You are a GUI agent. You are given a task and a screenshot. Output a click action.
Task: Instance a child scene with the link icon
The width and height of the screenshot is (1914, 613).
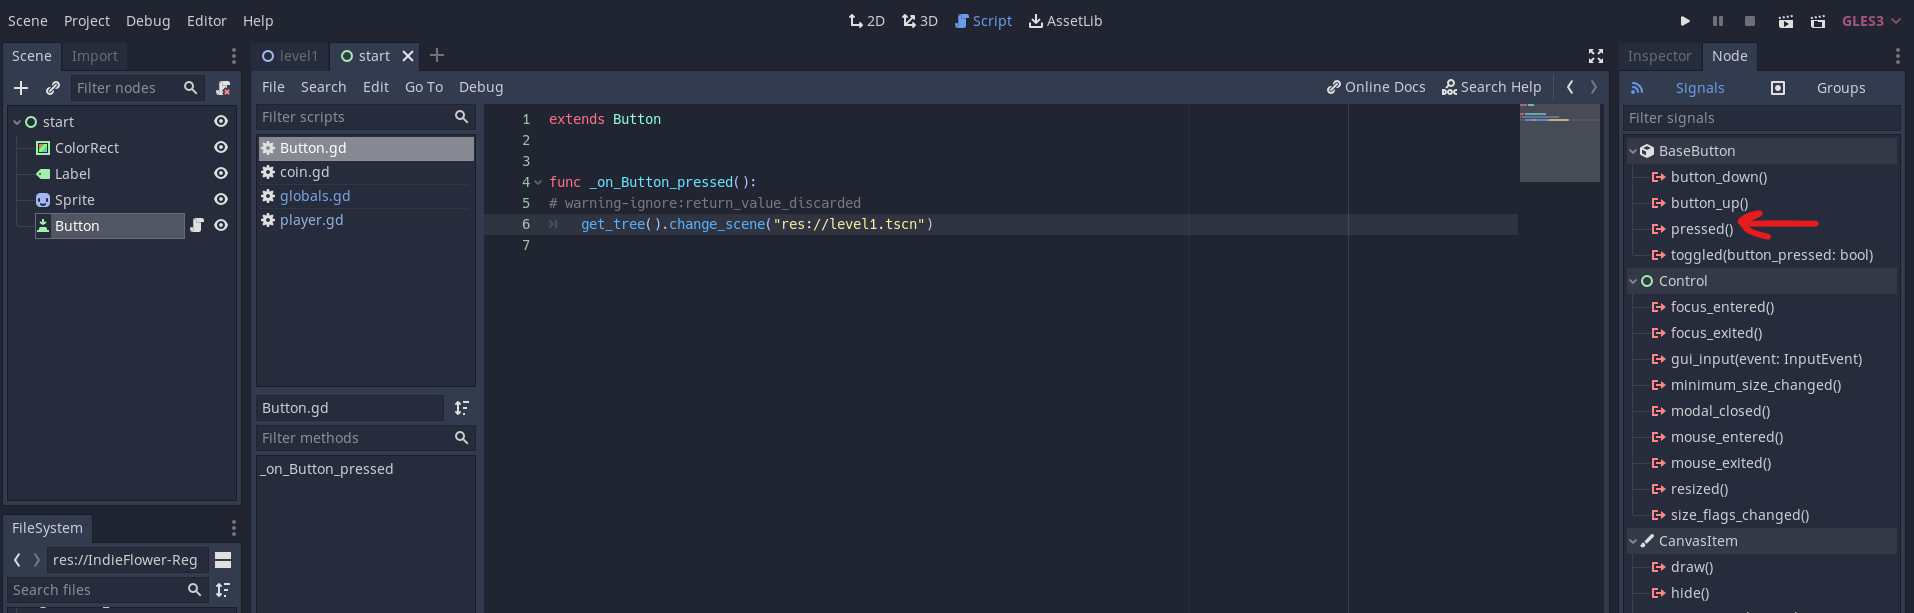click(x=53, y=88)
